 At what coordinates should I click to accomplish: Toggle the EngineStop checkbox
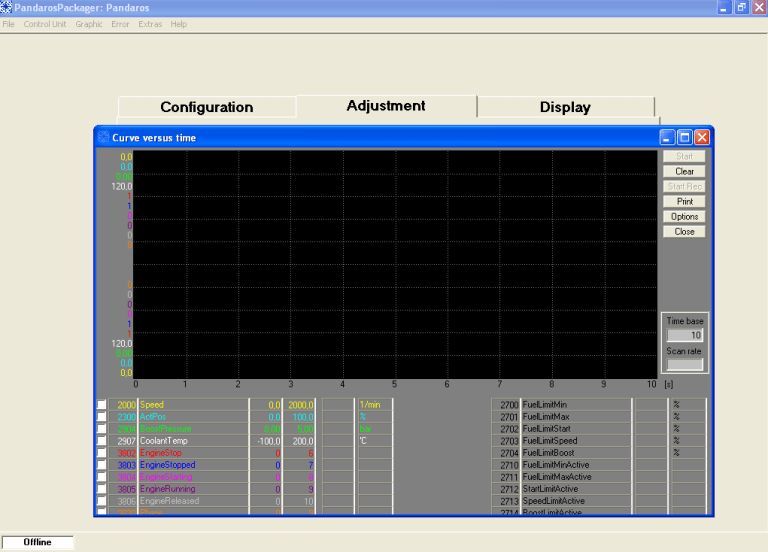101,453
